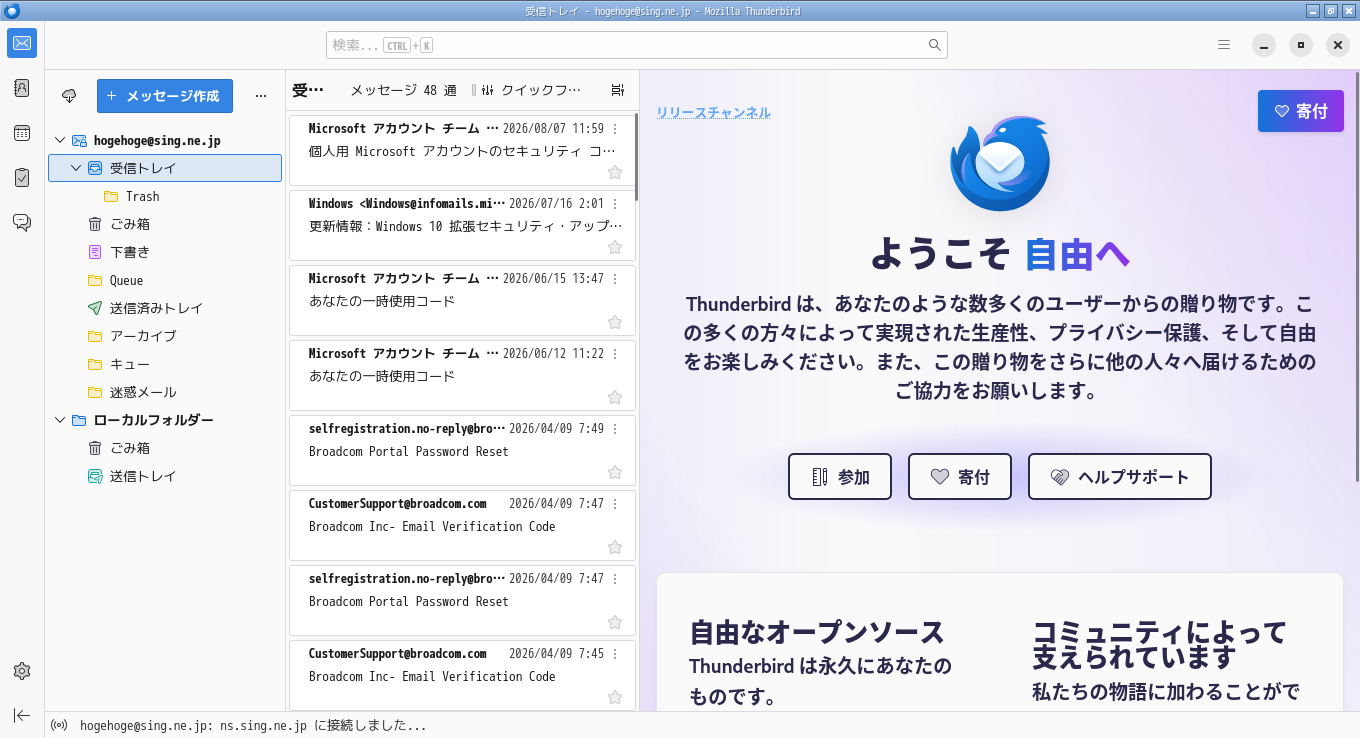
Task: Open the Tasks space
Action: [22, 177]
